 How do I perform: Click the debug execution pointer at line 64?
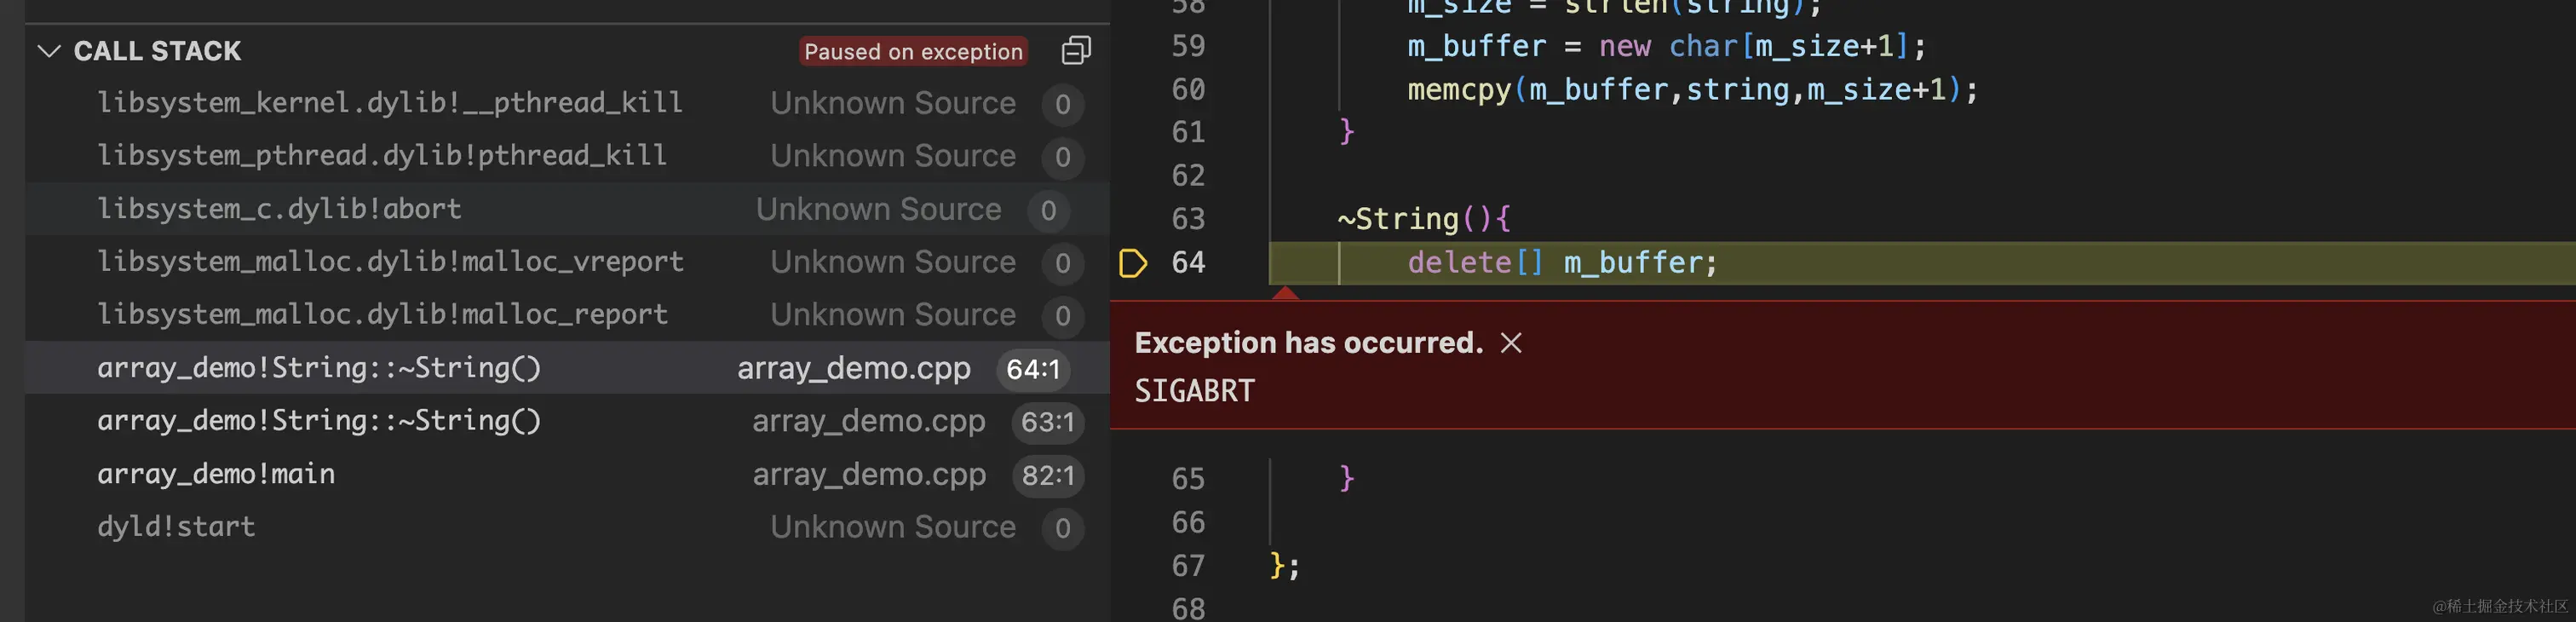pyautogui.click(x=1132, y=263)
